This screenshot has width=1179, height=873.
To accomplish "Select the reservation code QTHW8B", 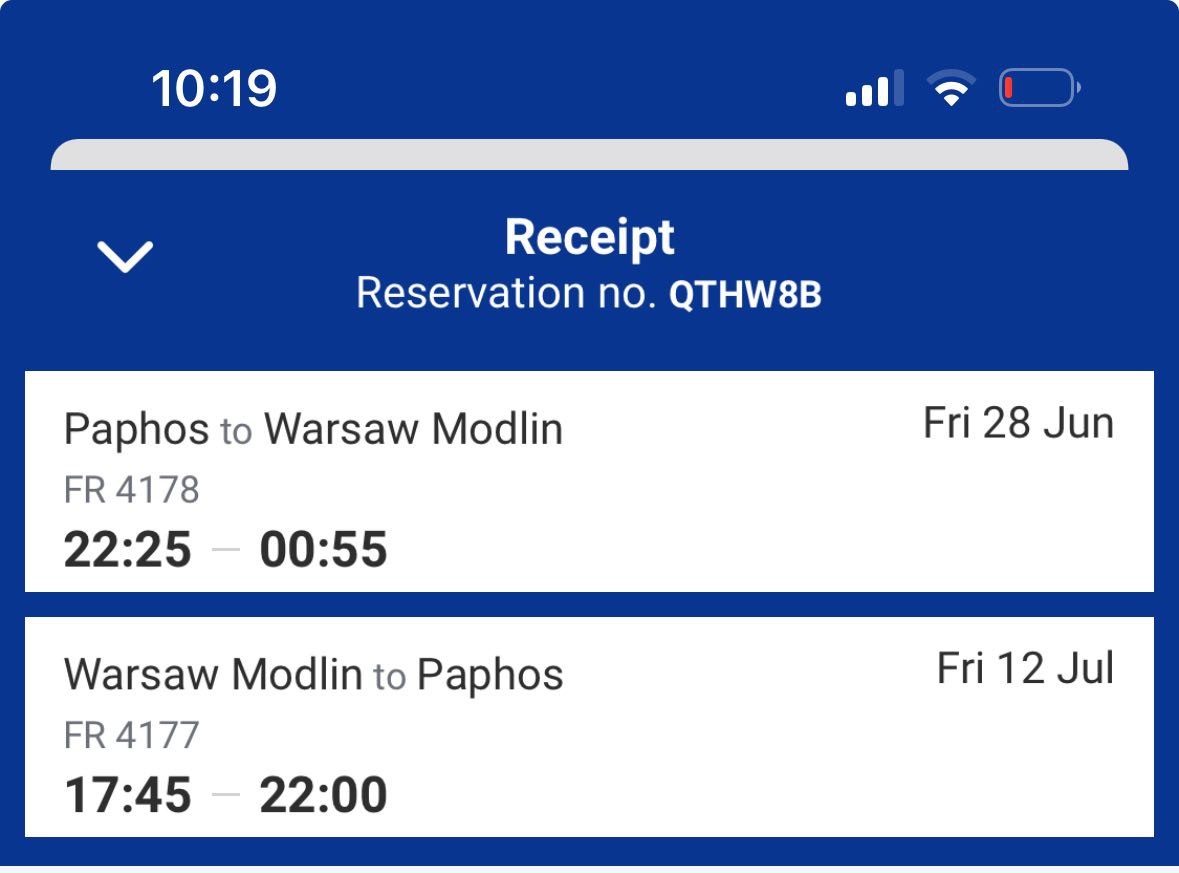I will (745, 295).
